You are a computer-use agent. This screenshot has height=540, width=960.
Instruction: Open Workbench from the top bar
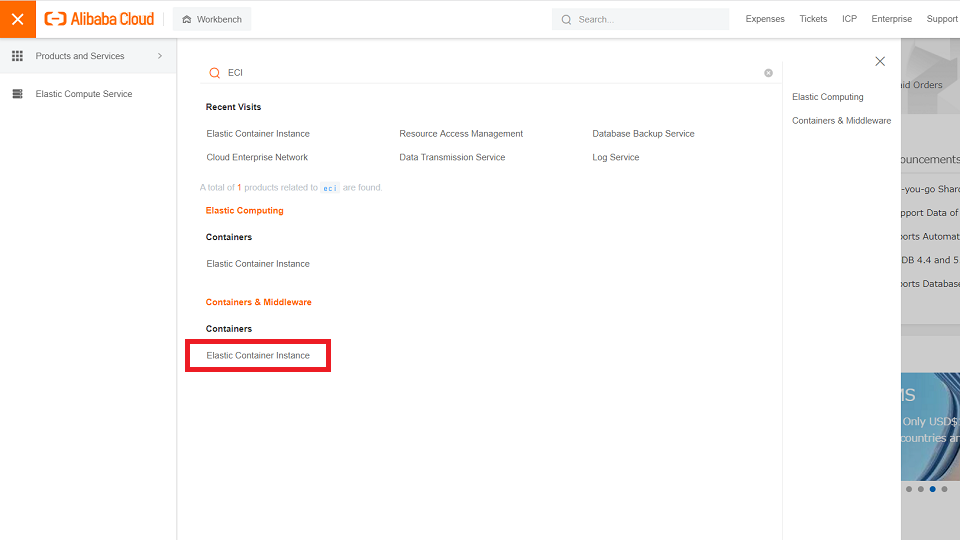(x=212, y=19)
